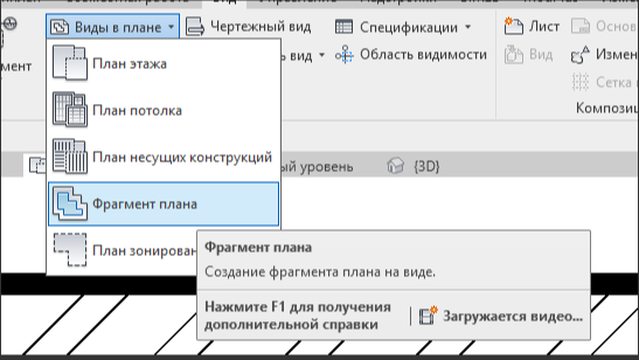Click the Виды в плане icon

(60, 27)
